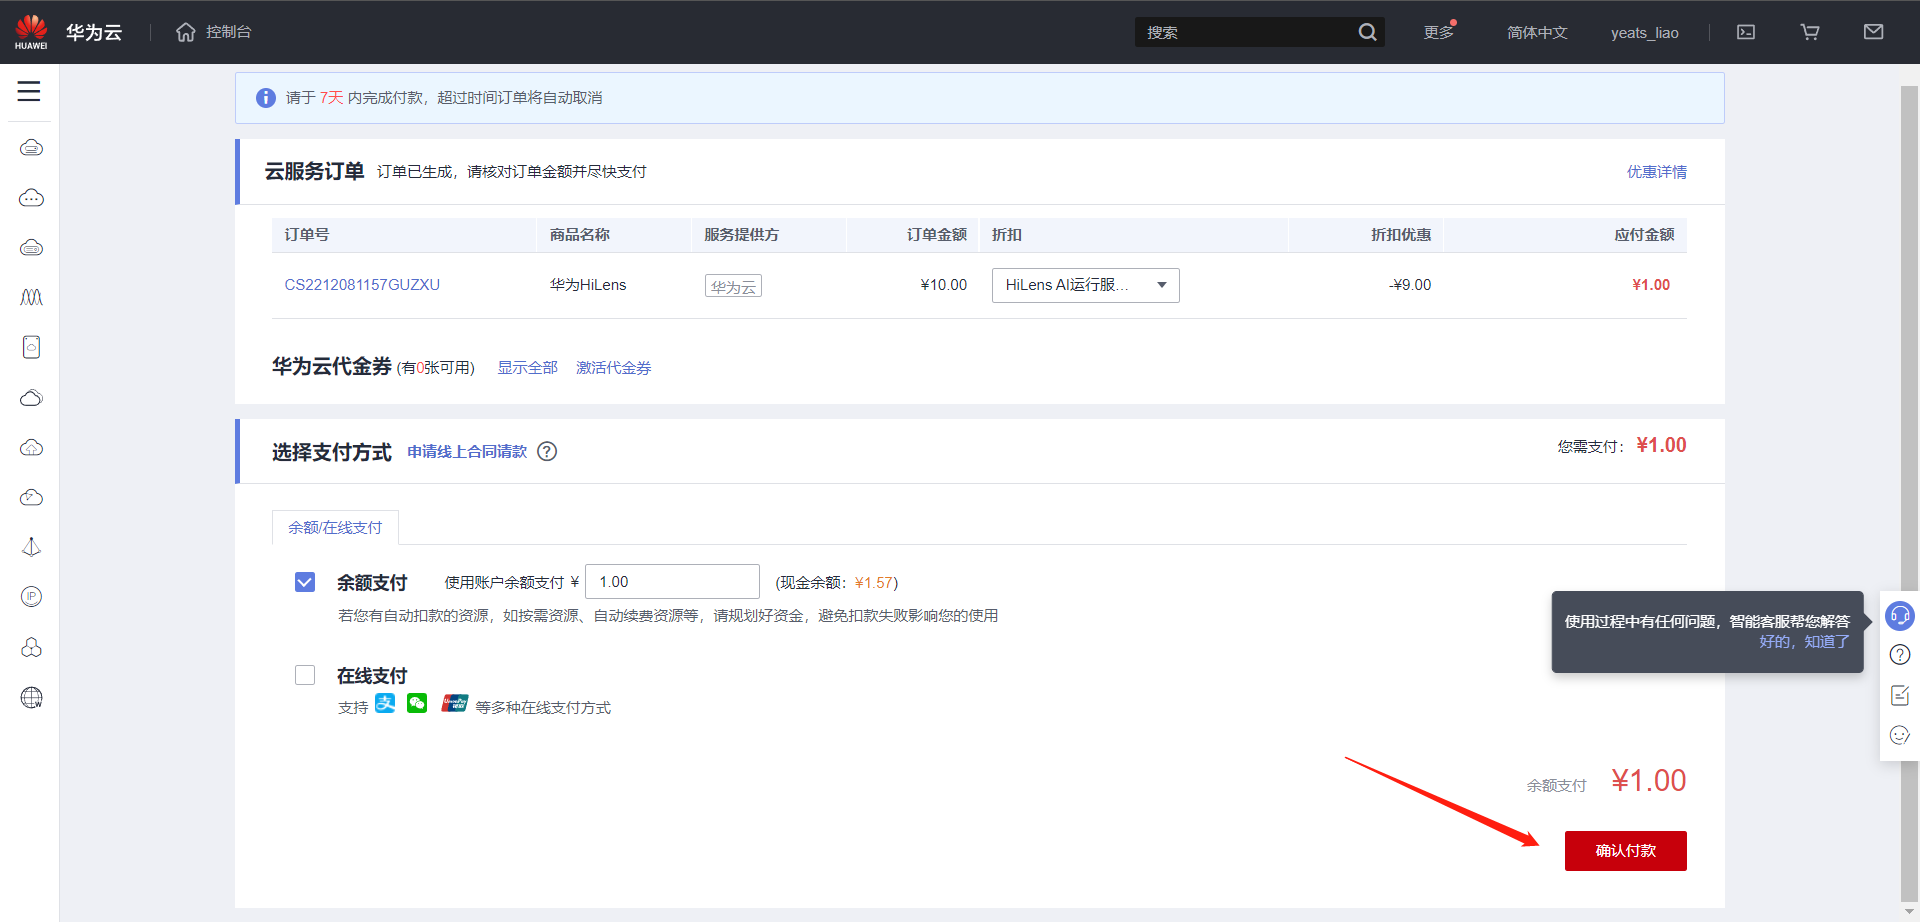
Task: Click the smiley satisfaction survey icon
Action: [x=1900, y=735]
